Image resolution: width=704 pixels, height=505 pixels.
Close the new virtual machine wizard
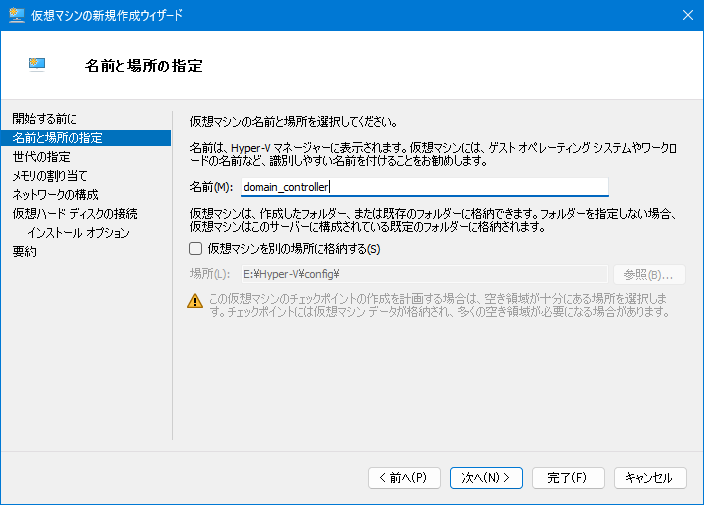pos(687,15)
